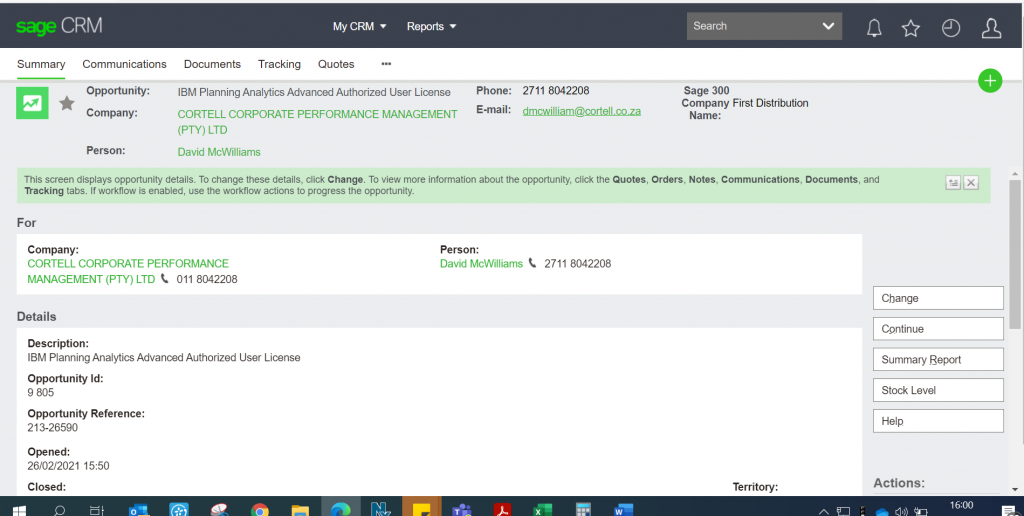
Task: Expand the Reports dropdown menu
Action: click(x=431, y=27)
